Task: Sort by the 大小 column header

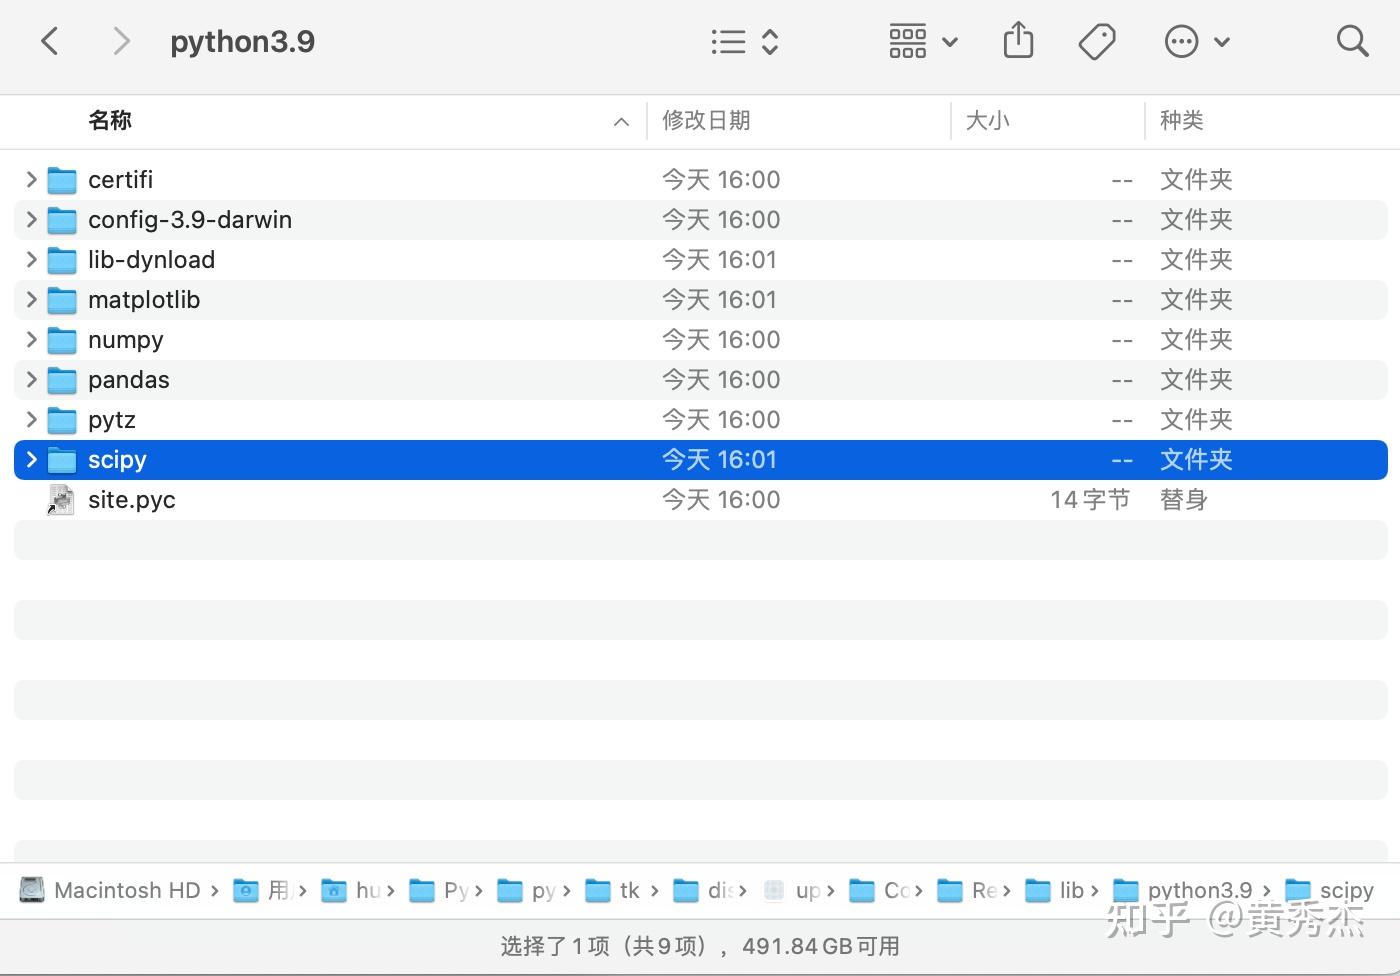Action: (x=987, y=121)
